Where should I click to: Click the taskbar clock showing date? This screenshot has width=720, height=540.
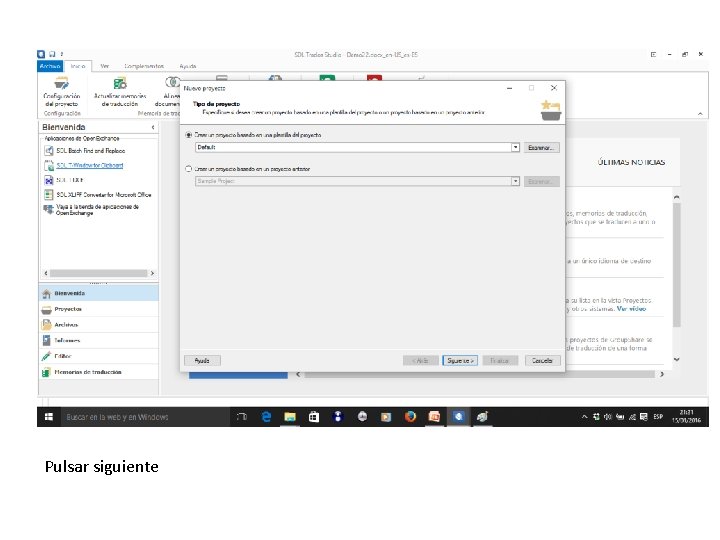(x=686, y=417)
